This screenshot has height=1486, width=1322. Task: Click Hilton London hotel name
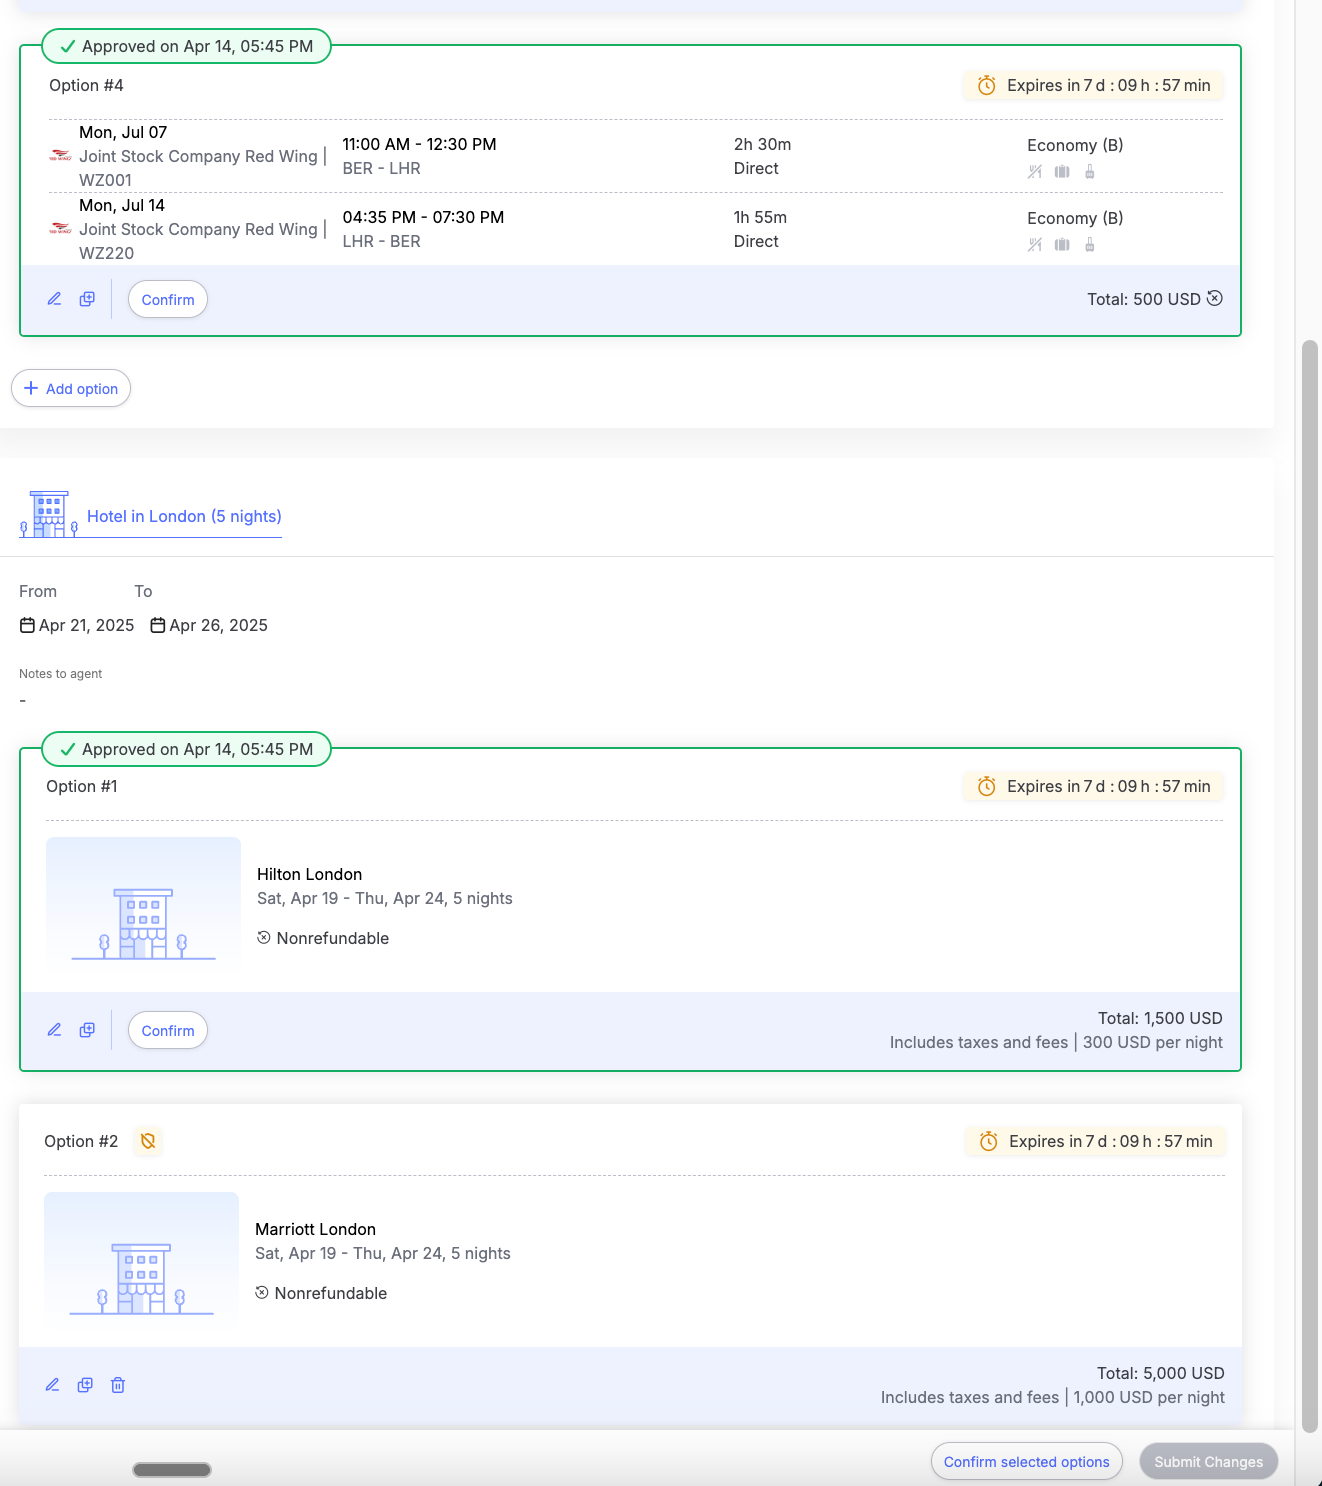(310, 874)
